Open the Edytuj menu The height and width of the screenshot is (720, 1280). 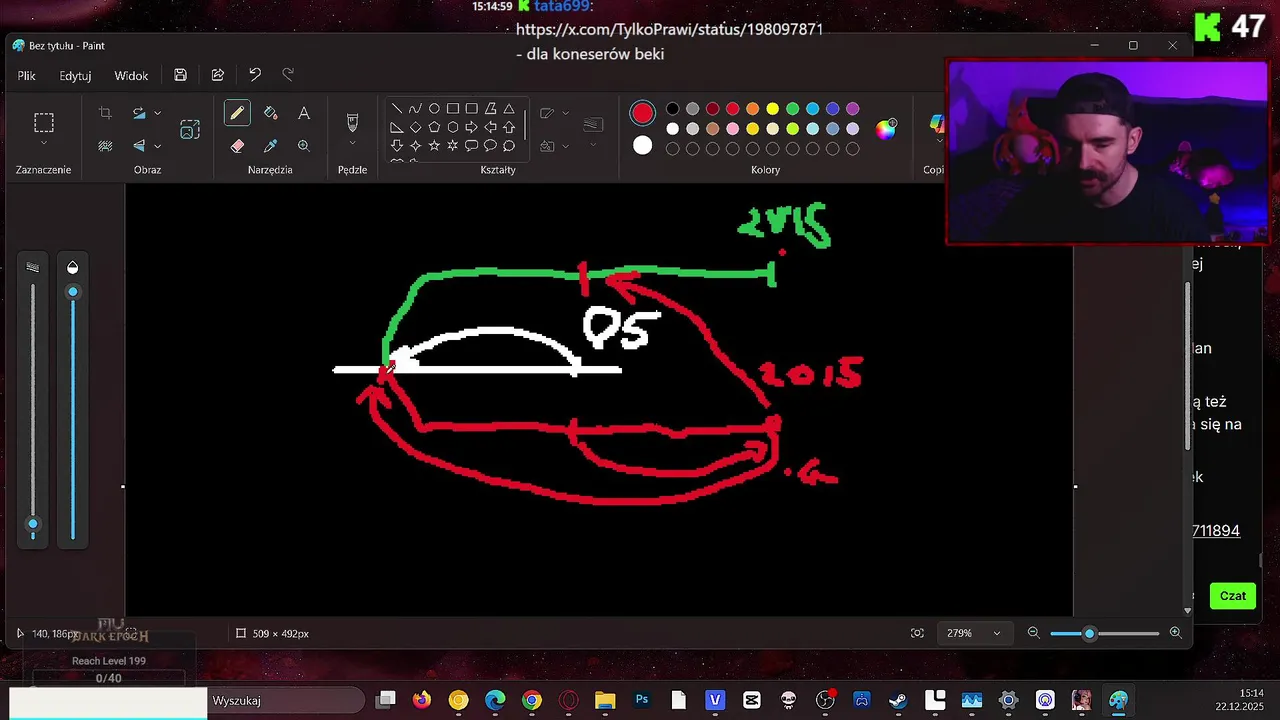point(75,75)
